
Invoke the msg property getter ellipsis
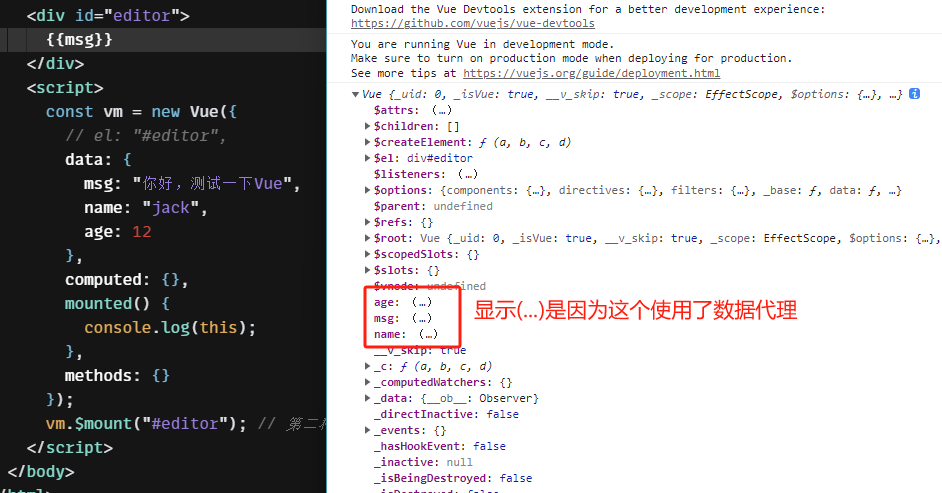tap(422, 318)
